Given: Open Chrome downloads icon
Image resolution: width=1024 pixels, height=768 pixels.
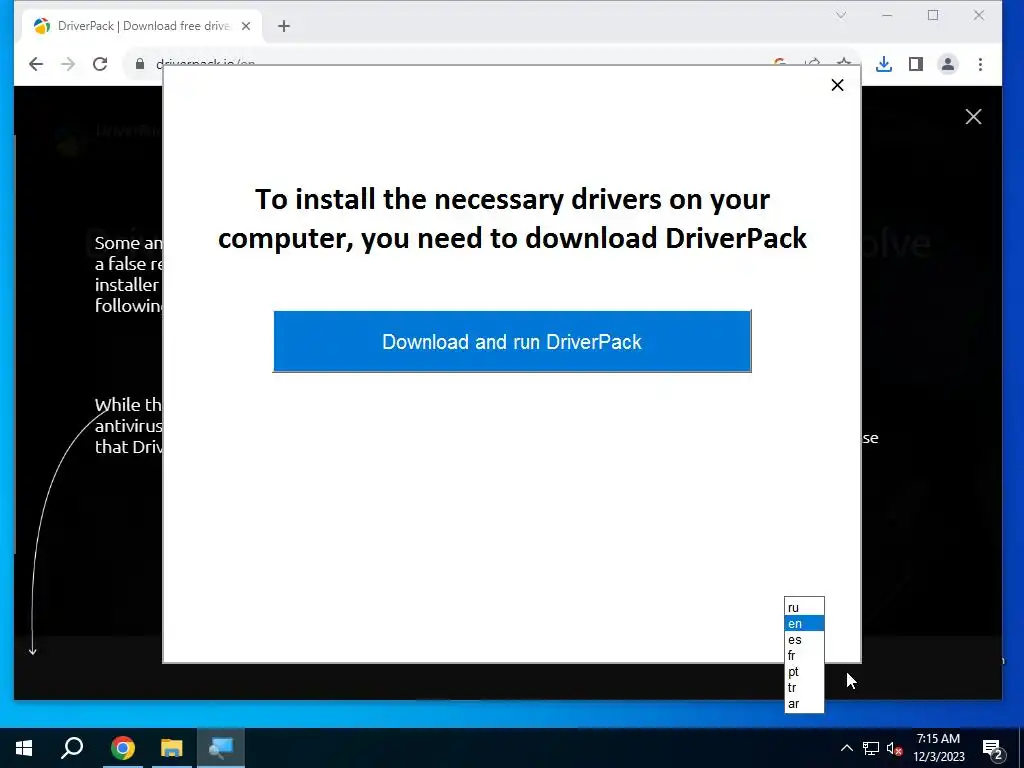Looking at the screenshot, I should click(x=884, y=64).
